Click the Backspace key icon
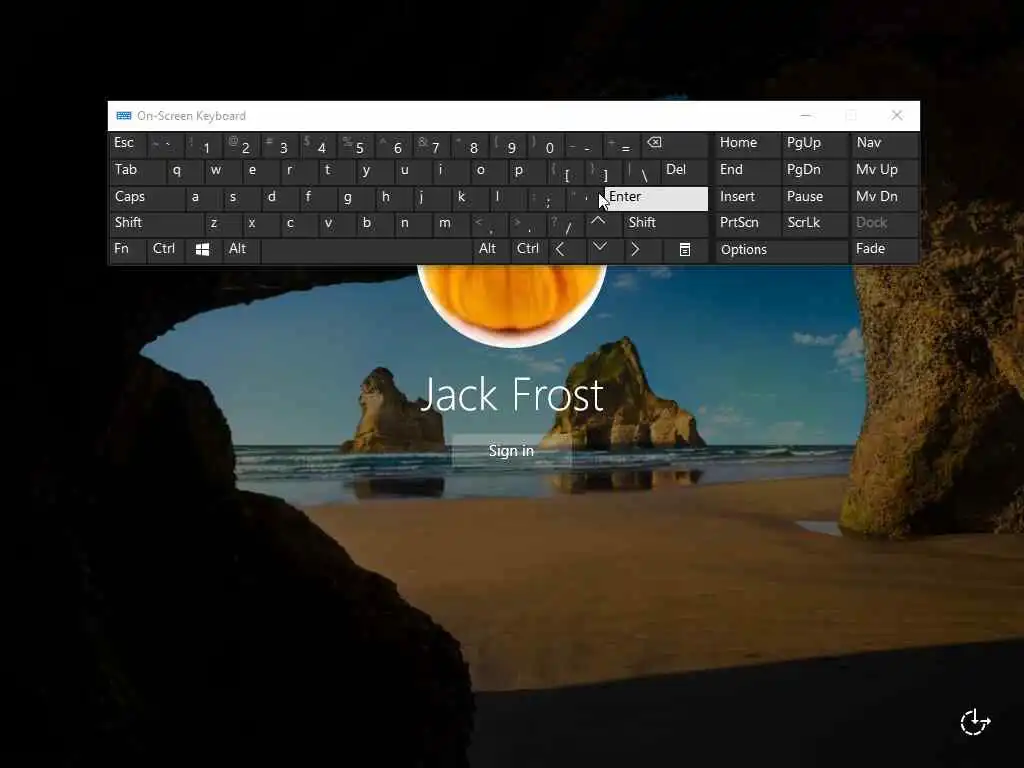This screenshot has width=1024, height=768. pos(674,145)
